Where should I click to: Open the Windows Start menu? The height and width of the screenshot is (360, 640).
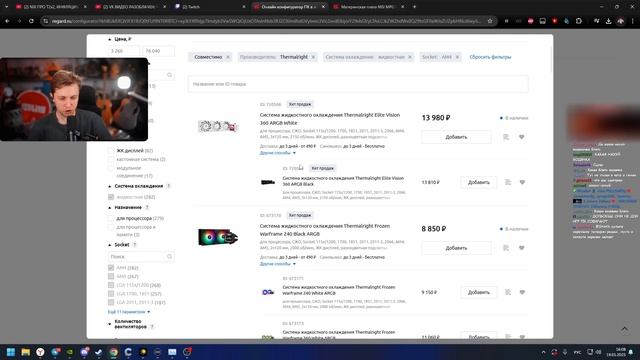(x=11, y=352)
